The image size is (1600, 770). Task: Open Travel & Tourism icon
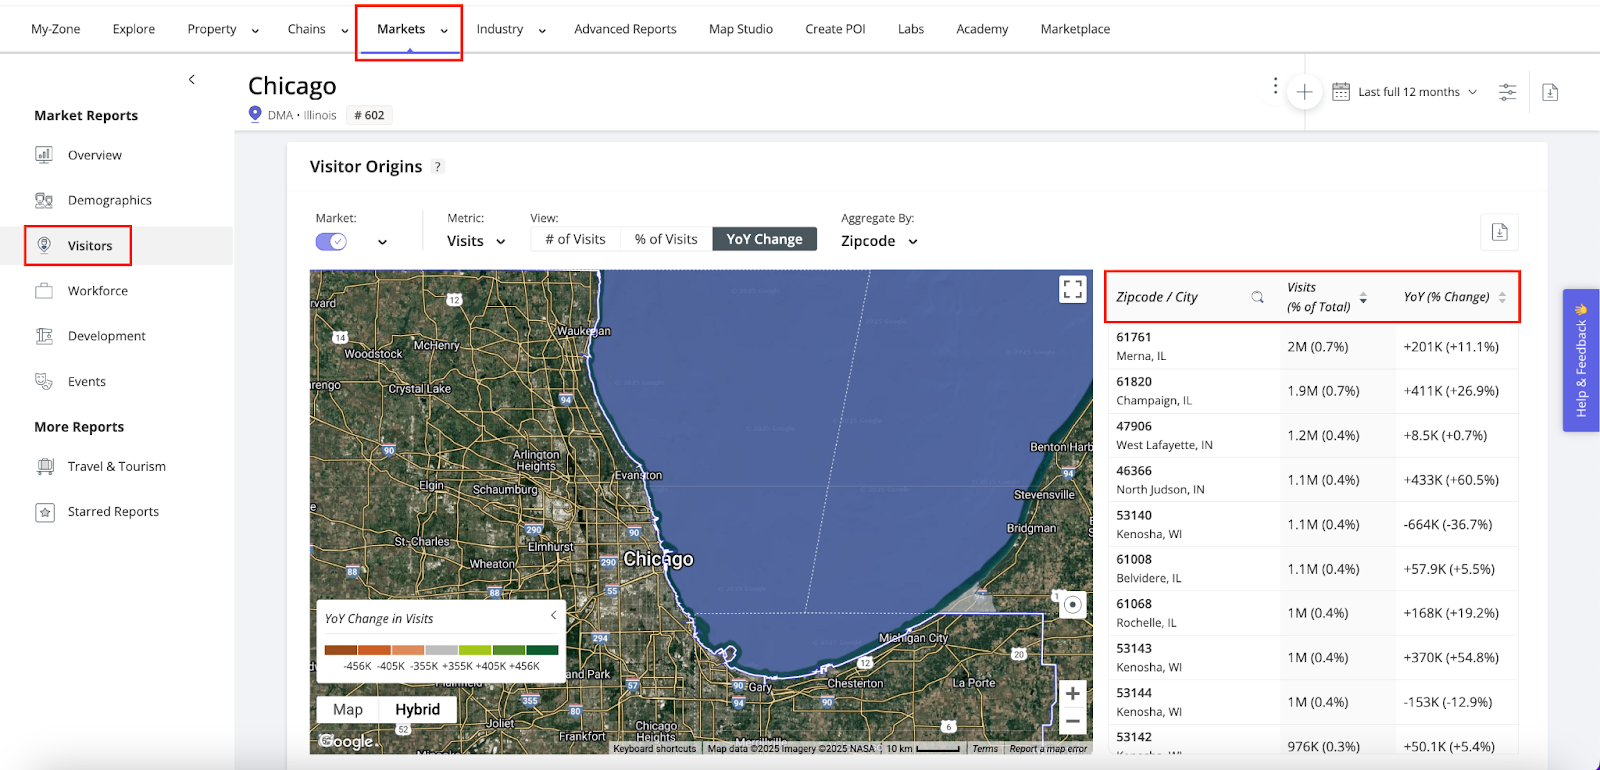click(44, 466)
